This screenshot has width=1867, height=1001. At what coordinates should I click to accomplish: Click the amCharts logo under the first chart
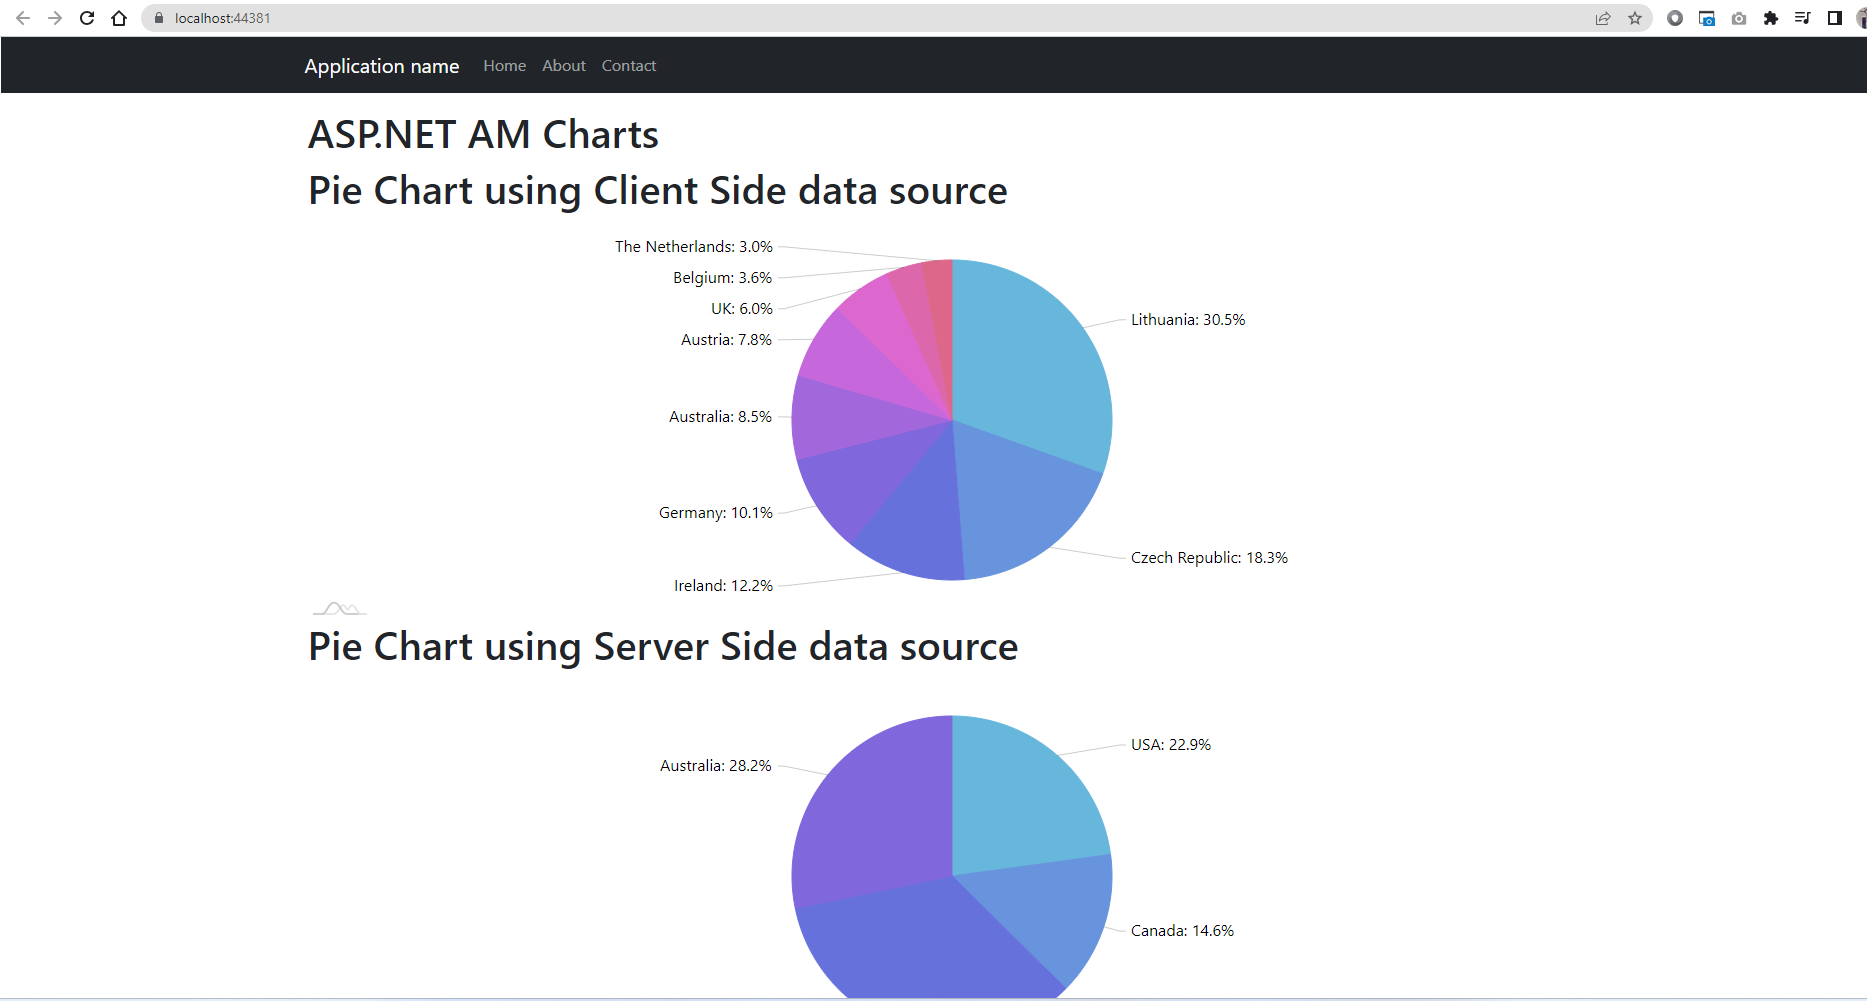(x=340, y=608)
